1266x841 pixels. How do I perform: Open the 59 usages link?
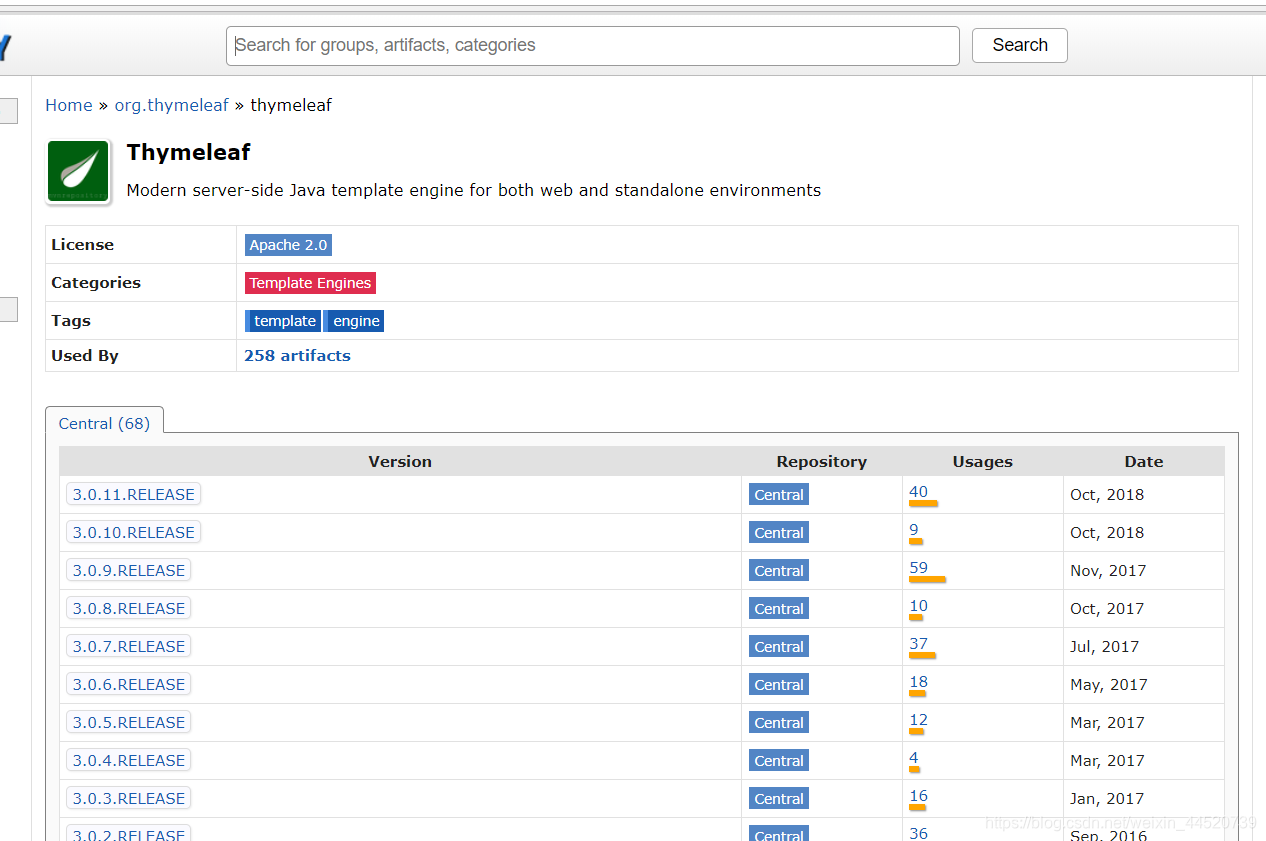click(x=919, y=568)
